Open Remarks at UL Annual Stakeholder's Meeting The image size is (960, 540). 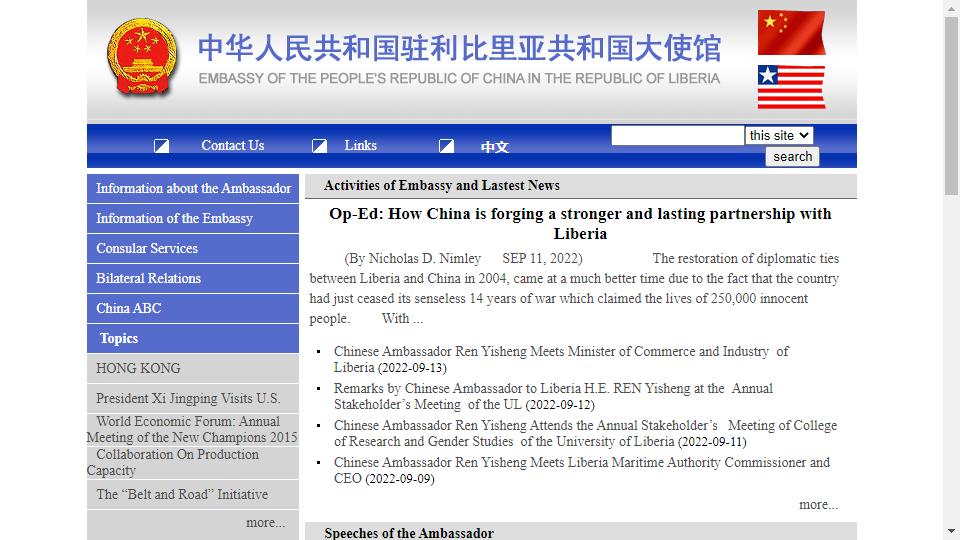click(553, 396)
